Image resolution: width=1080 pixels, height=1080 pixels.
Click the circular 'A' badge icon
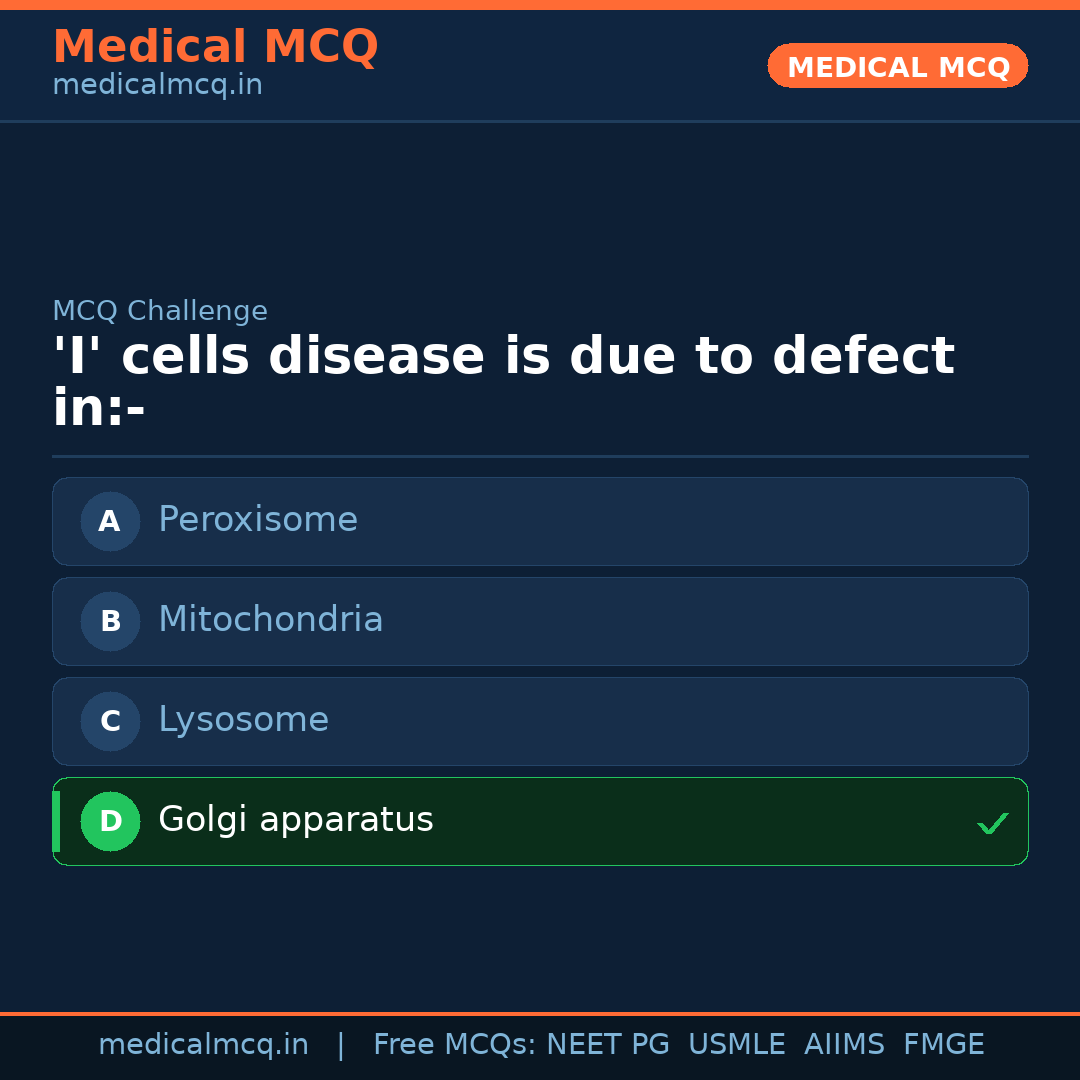pos(110,521)
